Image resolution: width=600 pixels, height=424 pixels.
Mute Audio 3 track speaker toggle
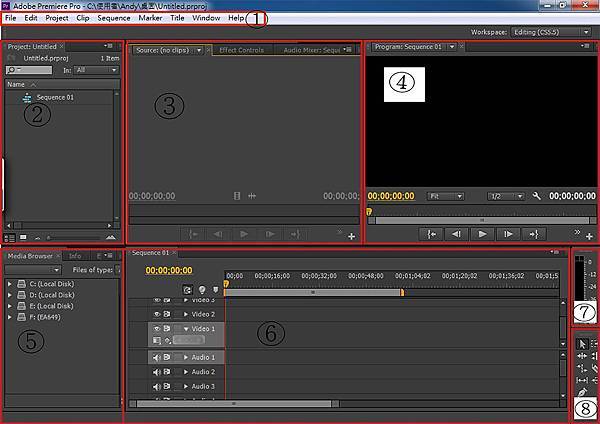157,386
